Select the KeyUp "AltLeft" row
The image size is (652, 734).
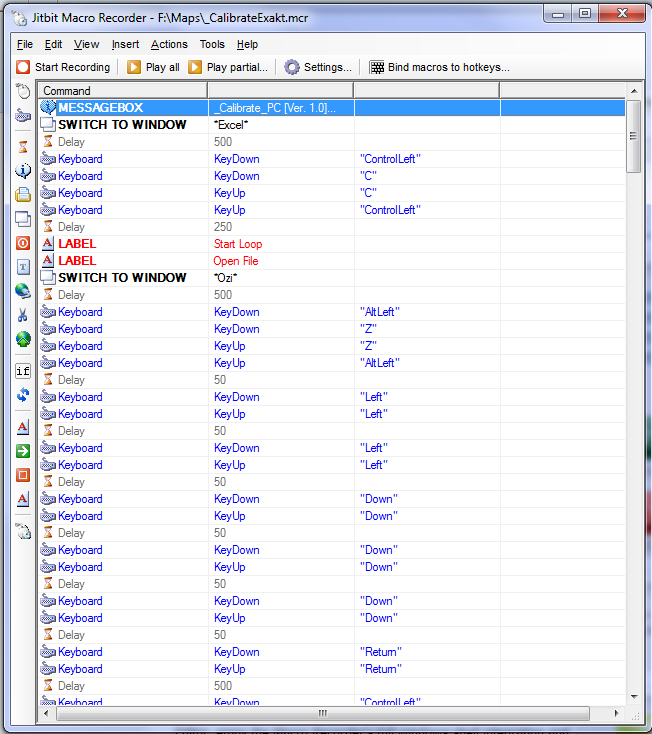pyautogui.click(x=332, y=363)
